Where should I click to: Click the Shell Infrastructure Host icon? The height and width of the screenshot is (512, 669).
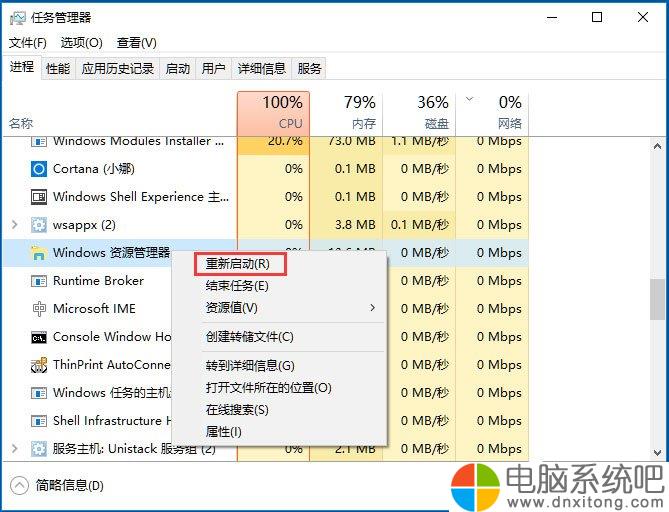pyautogui.click(x=39, y=421)
